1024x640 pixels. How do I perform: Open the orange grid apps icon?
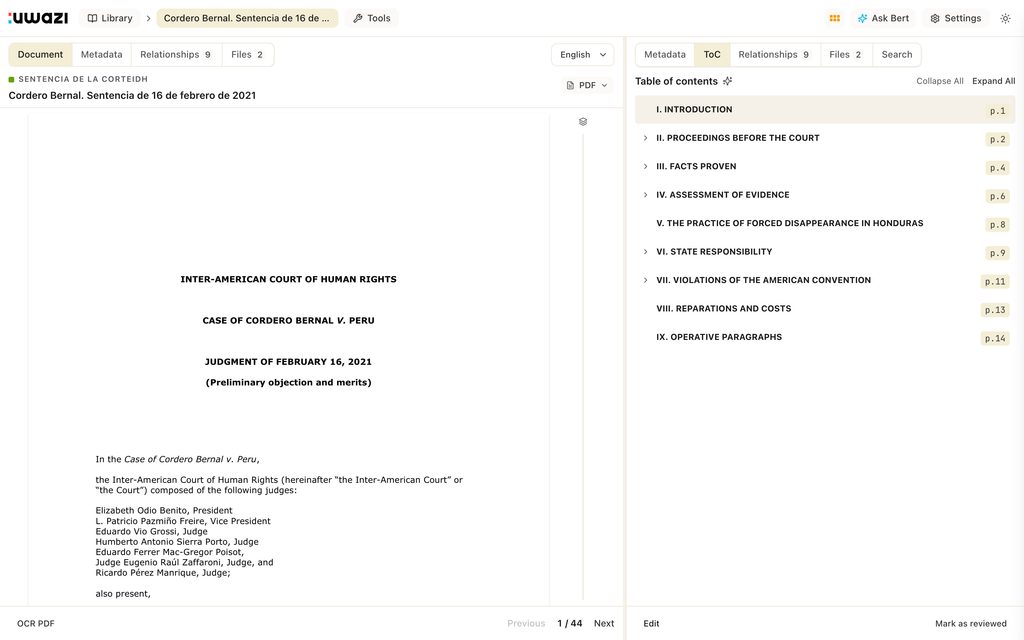[835, 18]
